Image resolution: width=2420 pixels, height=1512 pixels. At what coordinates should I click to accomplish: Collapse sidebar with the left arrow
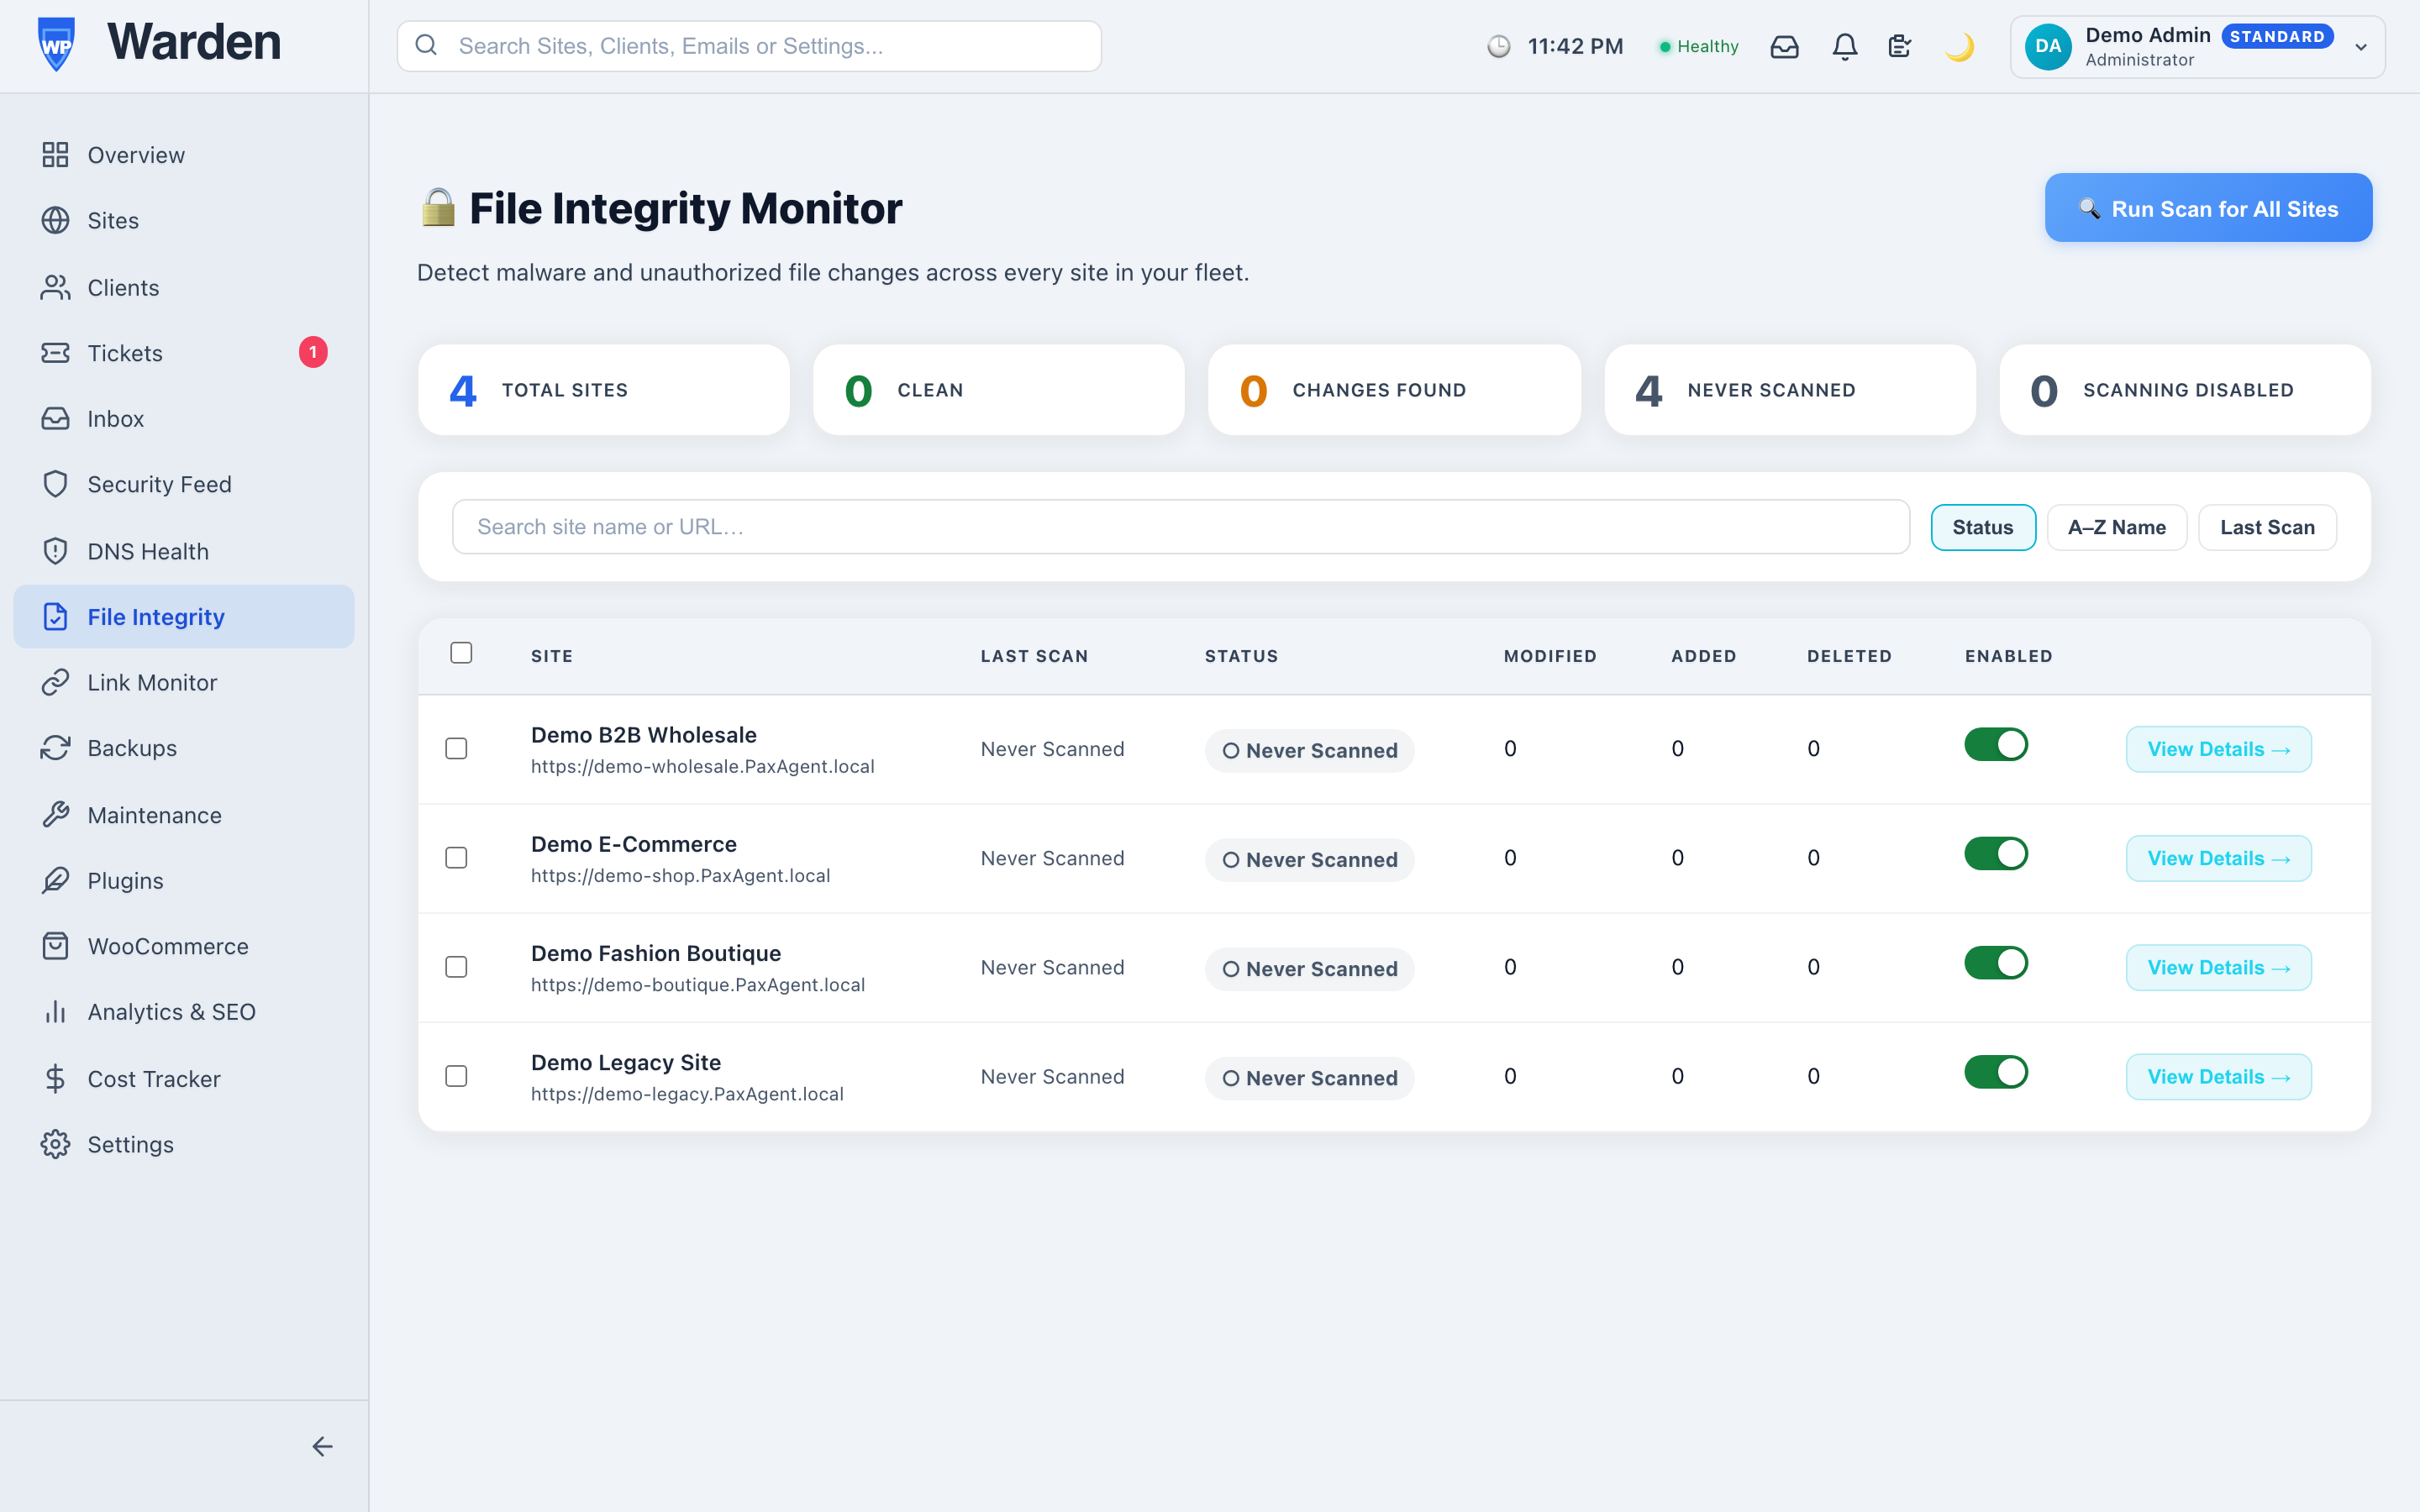point(322,1447)
